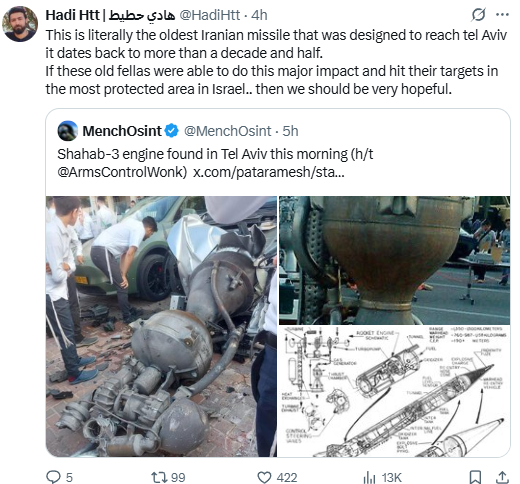Repost this tweet via the retweet icon
The height and width of the screenshot is (484, 520).
(x=158, y=477)
